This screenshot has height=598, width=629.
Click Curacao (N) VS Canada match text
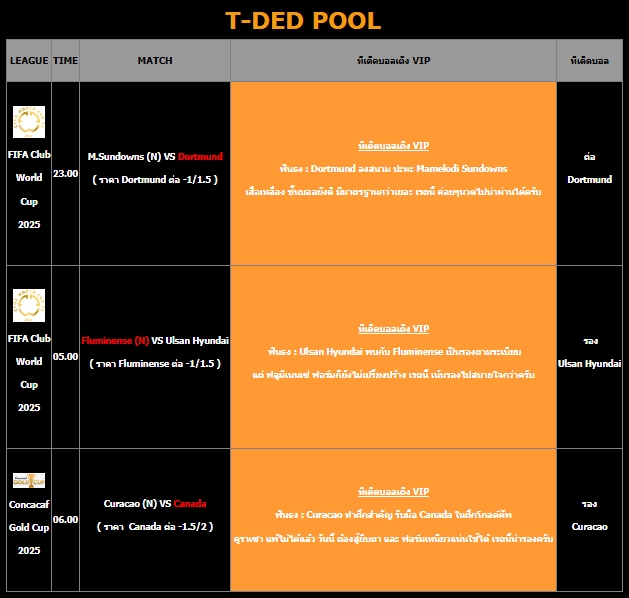pyautogui.click(x=155, y=504)
